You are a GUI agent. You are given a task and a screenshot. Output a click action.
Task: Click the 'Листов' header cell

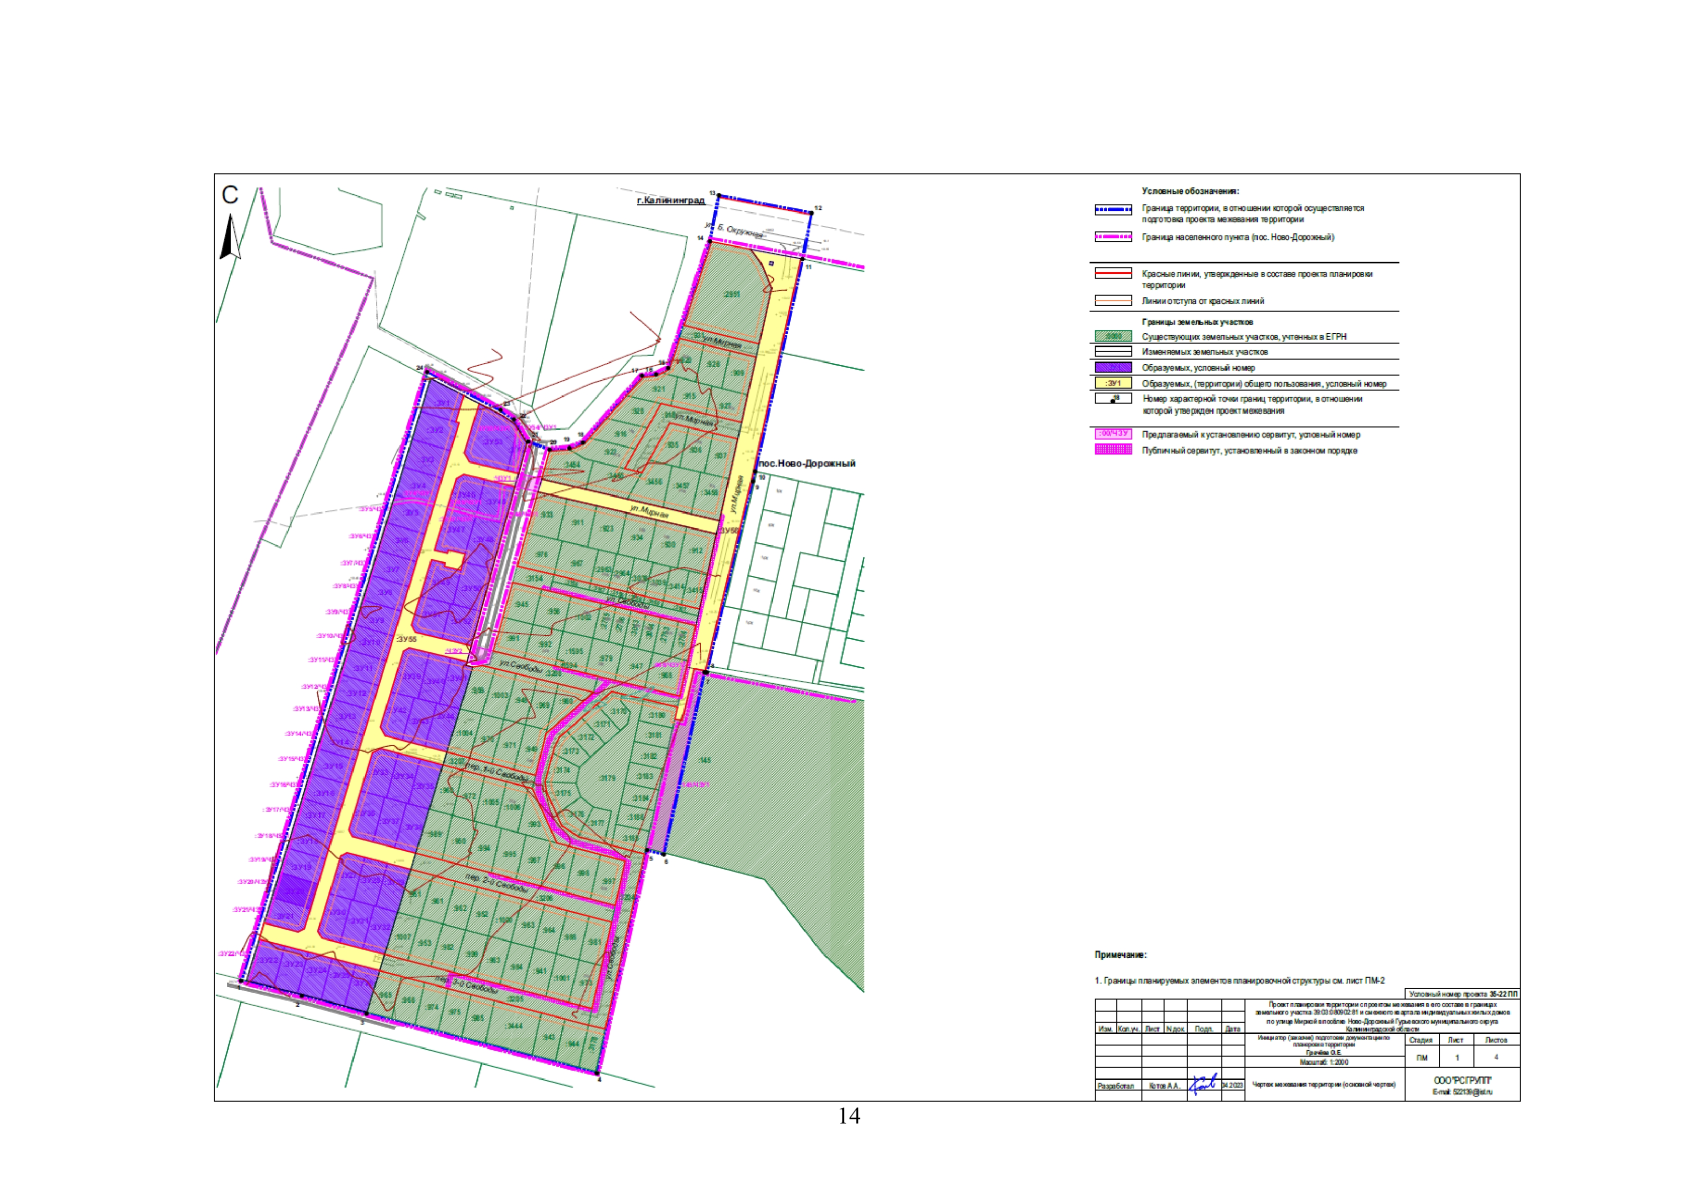tap(1496, 1040)
